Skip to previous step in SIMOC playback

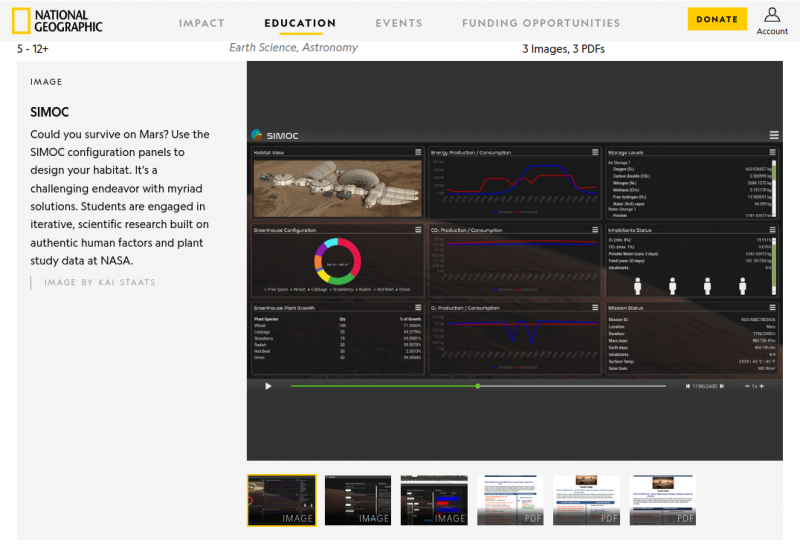coord(687,386)
